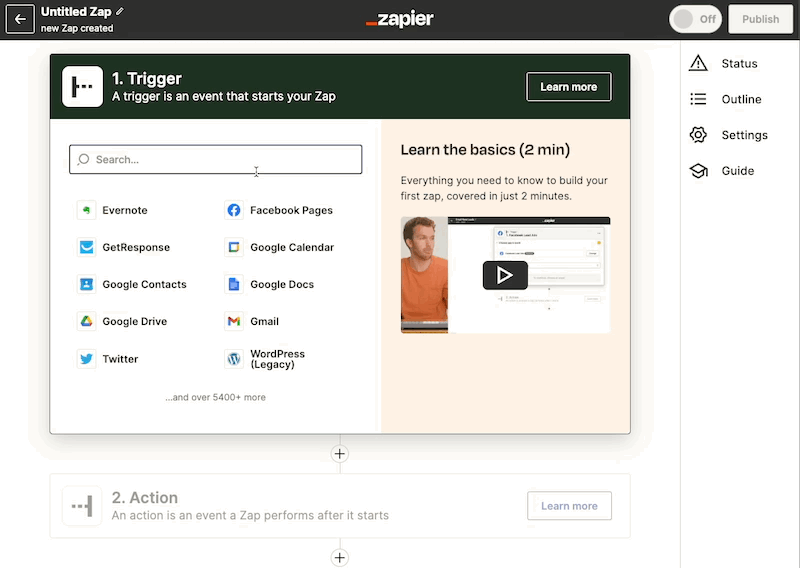The width and height of the screenshot is (800, 568).
Task: Add step with plus below Trigger
Action: point(340,454)
